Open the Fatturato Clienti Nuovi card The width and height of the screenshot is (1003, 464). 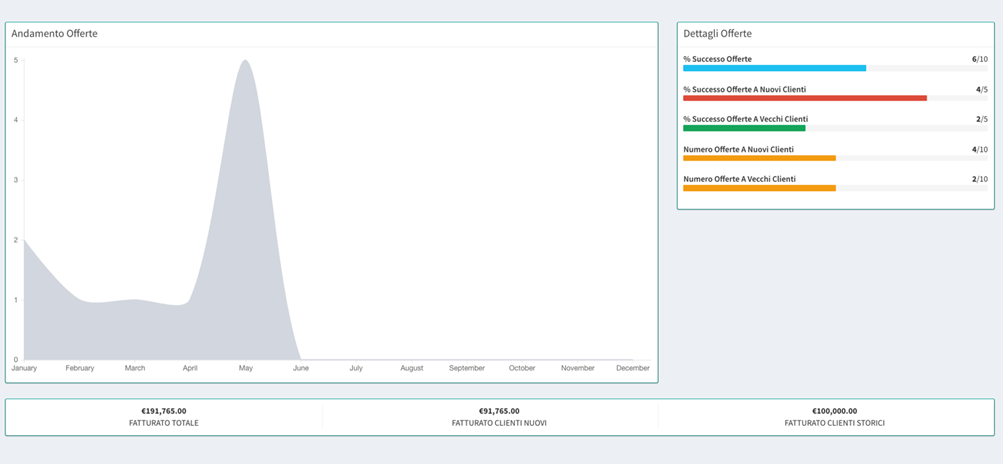click(499, 417)
